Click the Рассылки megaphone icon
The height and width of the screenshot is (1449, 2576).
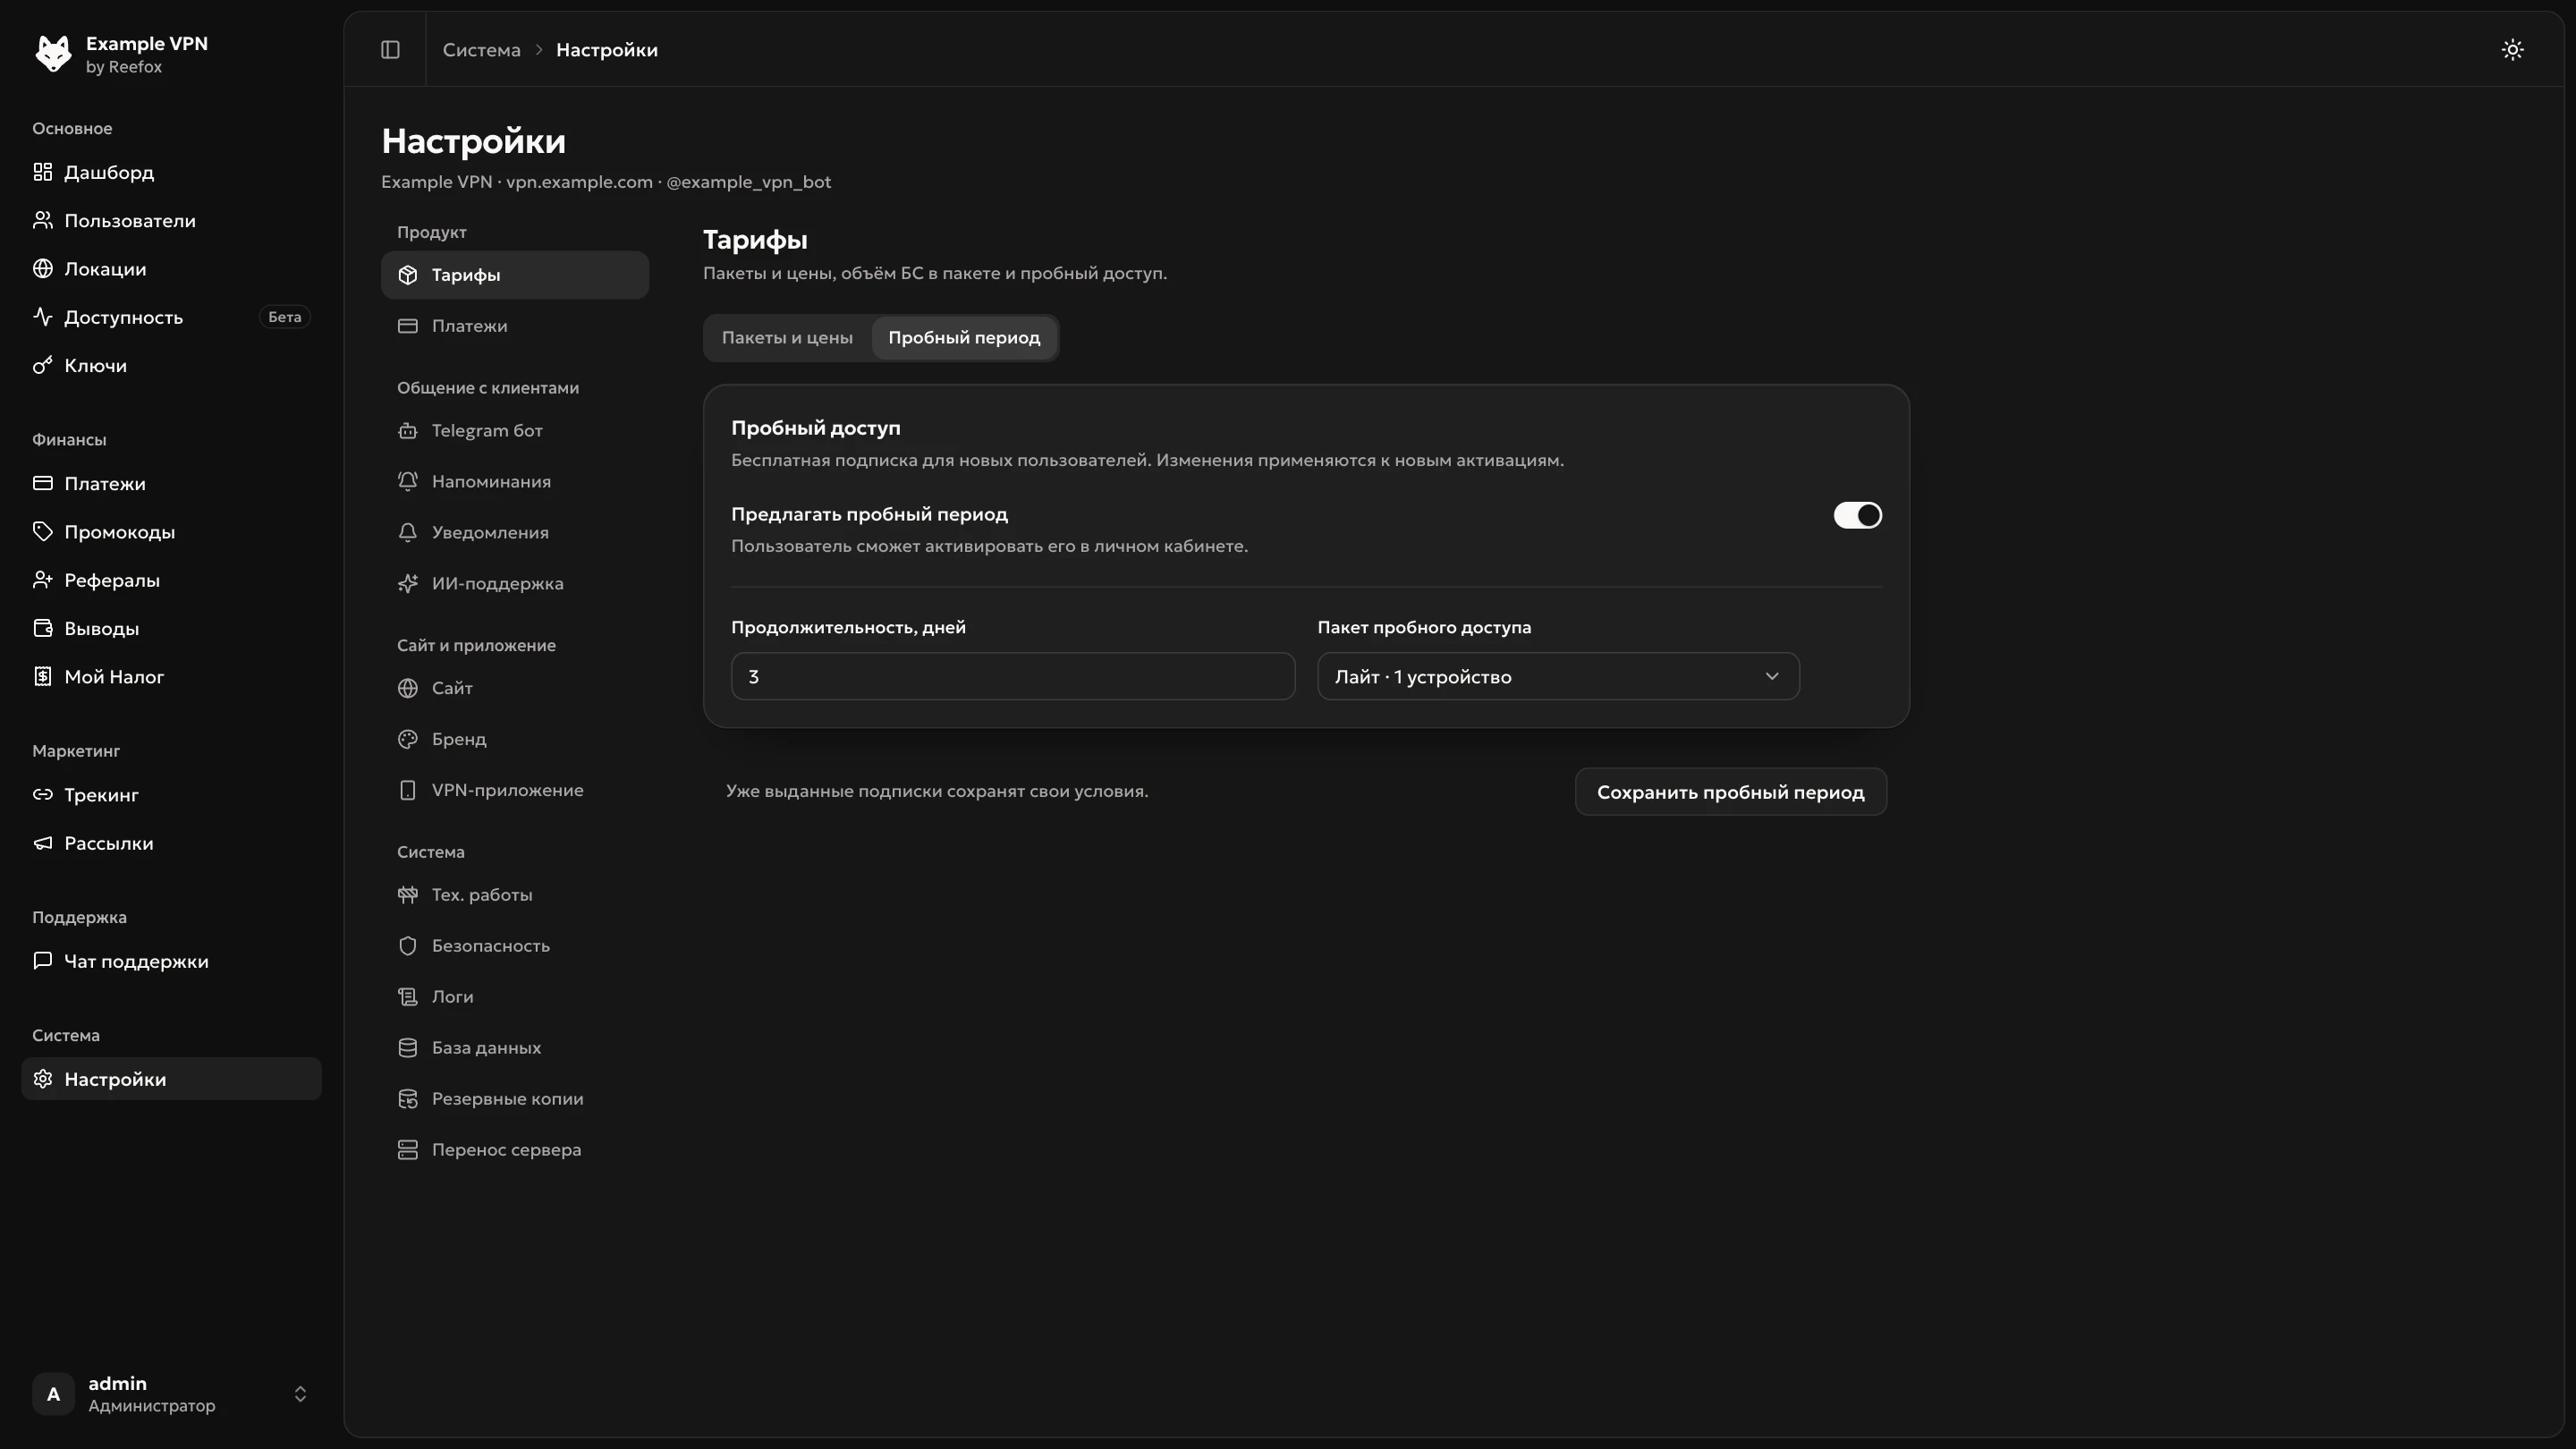coord(42,843)
